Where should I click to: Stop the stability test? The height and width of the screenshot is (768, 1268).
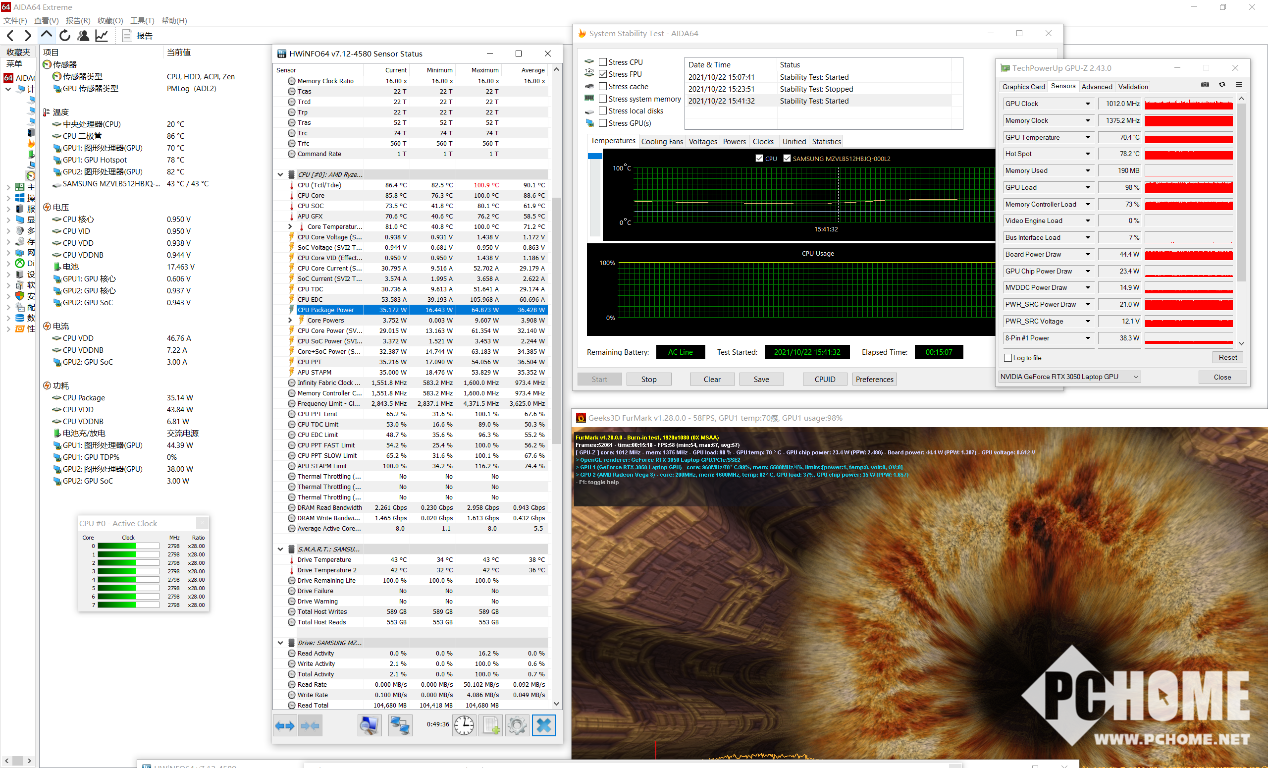[x=649, y=379]
